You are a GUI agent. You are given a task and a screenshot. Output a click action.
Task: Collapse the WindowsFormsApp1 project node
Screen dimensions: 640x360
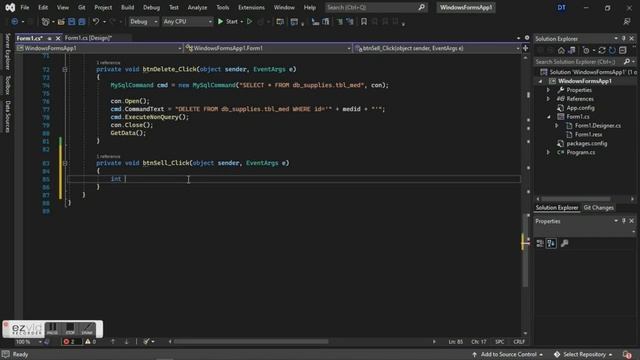pyautogui.click(x=541, y=81)
